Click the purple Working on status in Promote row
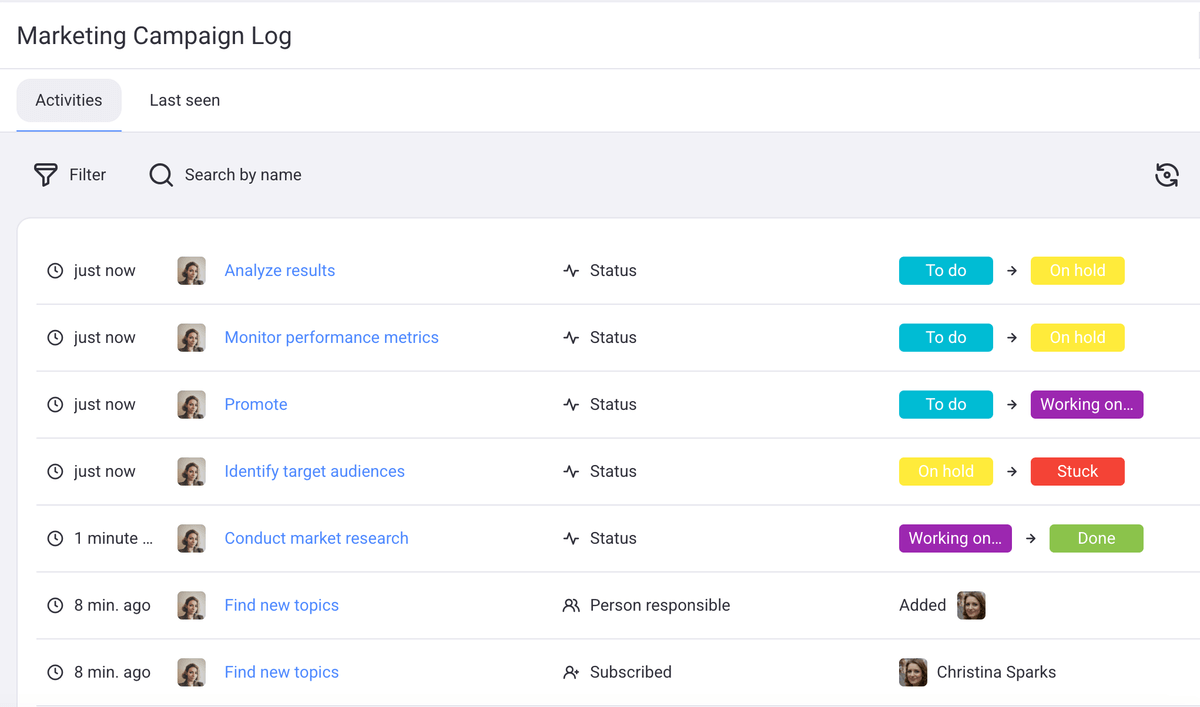 pos(1086,405)
